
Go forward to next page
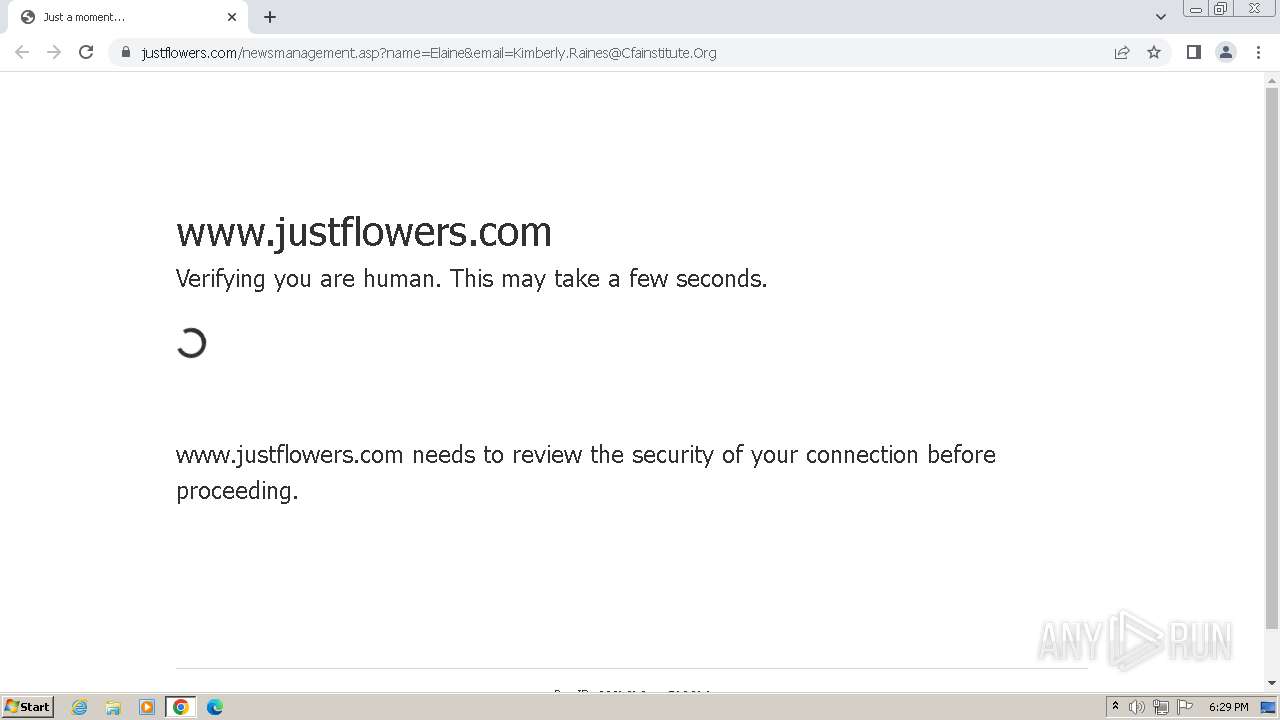tap(54, 52)
